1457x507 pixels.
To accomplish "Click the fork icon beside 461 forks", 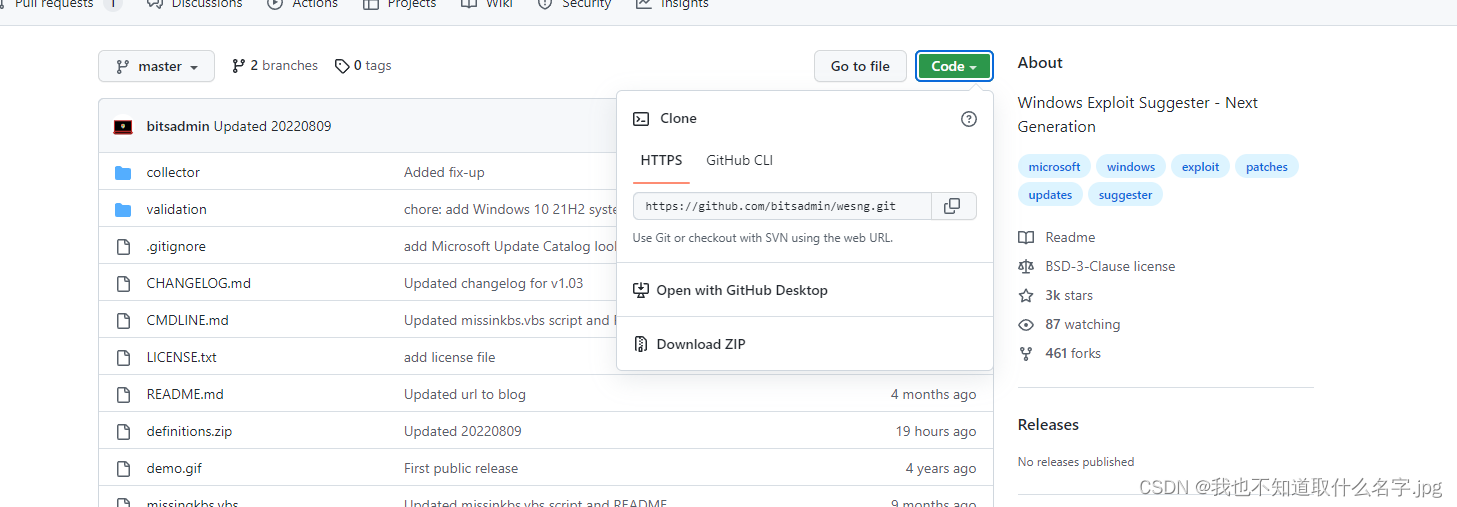I will (x=1026, y=353).
